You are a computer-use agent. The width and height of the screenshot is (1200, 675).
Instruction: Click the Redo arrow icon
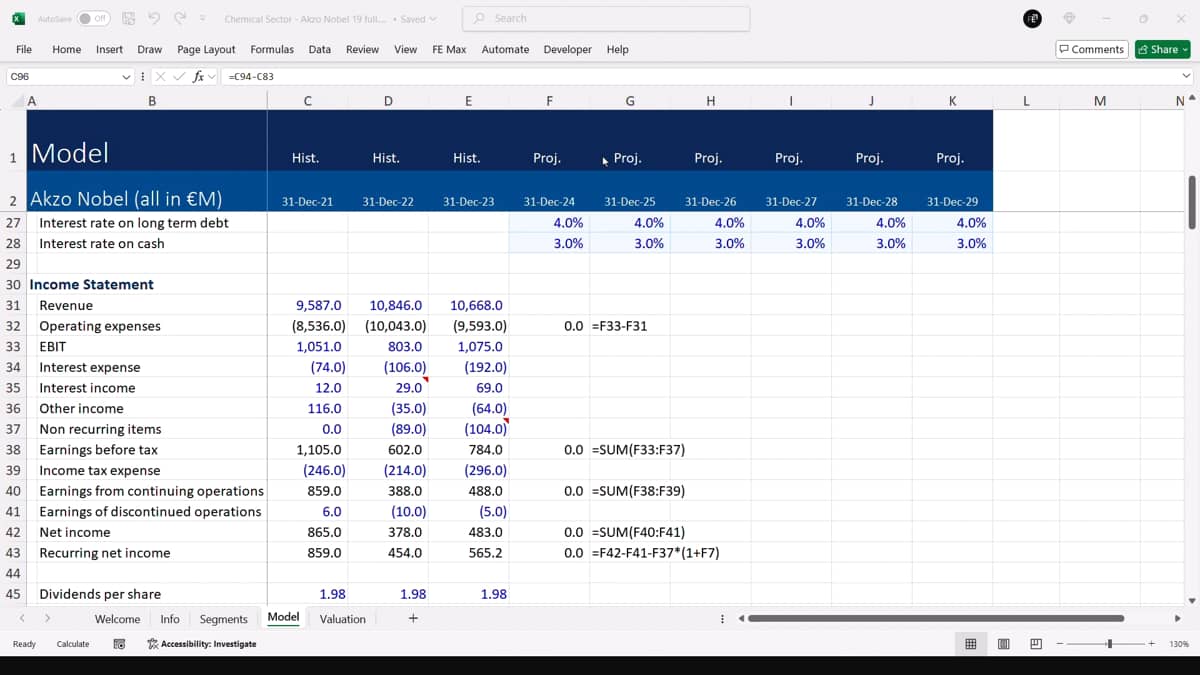click(179, 18)
